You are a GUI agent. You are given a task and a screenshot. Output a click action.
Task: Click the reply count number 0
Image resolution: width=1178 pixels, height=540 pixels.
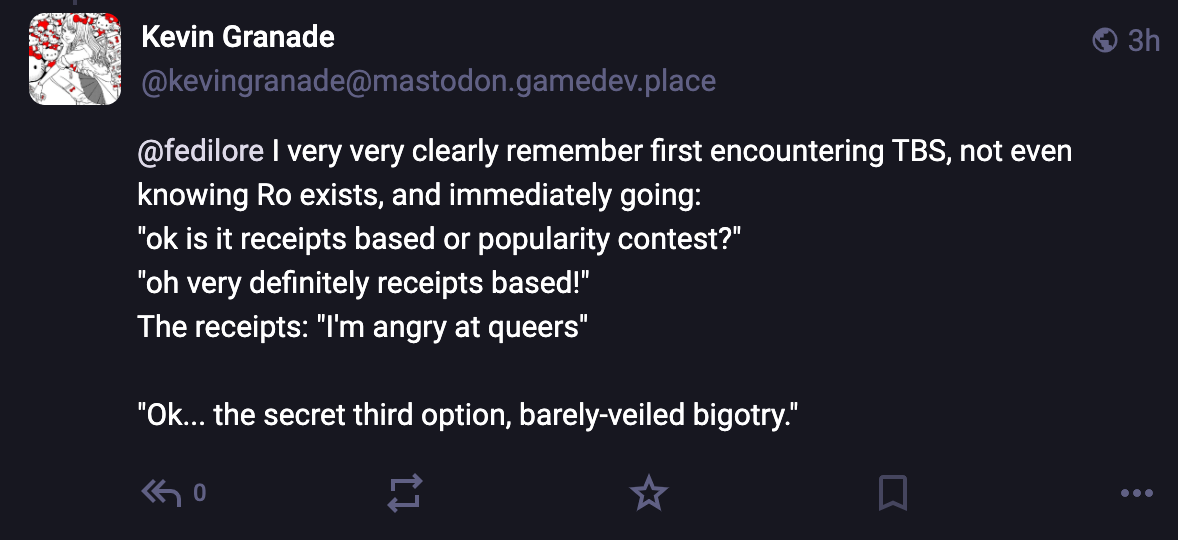coord(199,492)
